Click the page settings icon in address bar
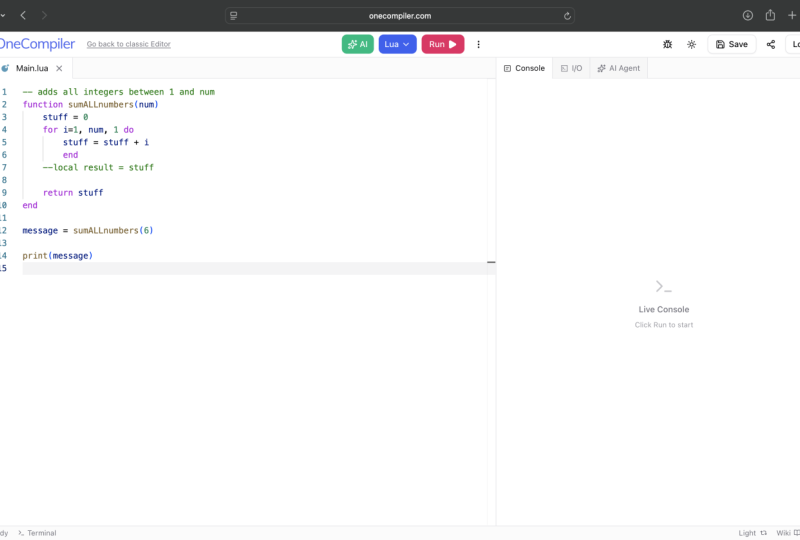Screen dimensions: 800x540 pos(234,16)
